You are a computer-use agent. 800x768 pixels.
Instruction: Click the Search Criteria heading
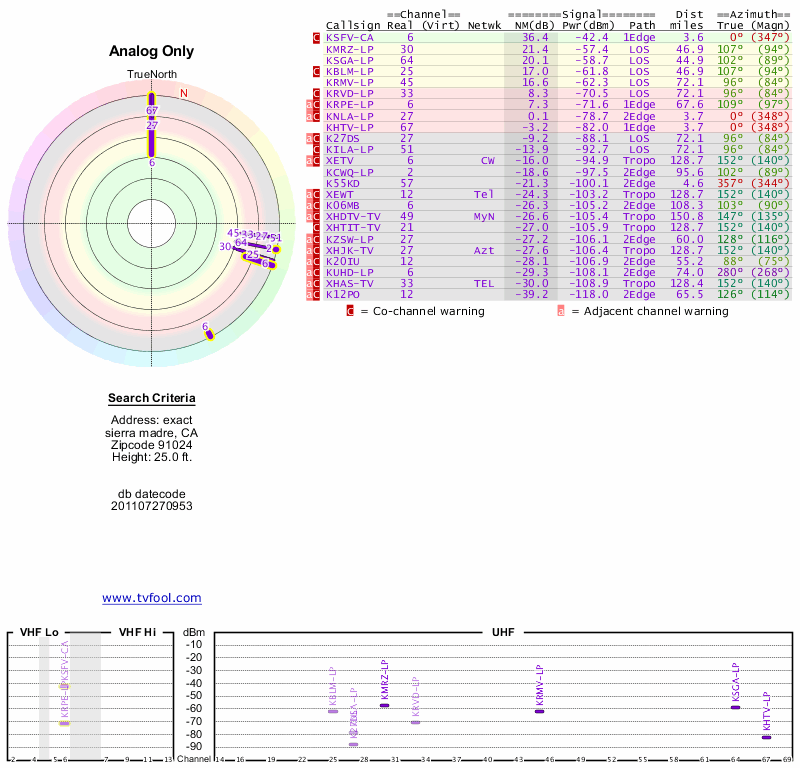(x=152, y=397)
